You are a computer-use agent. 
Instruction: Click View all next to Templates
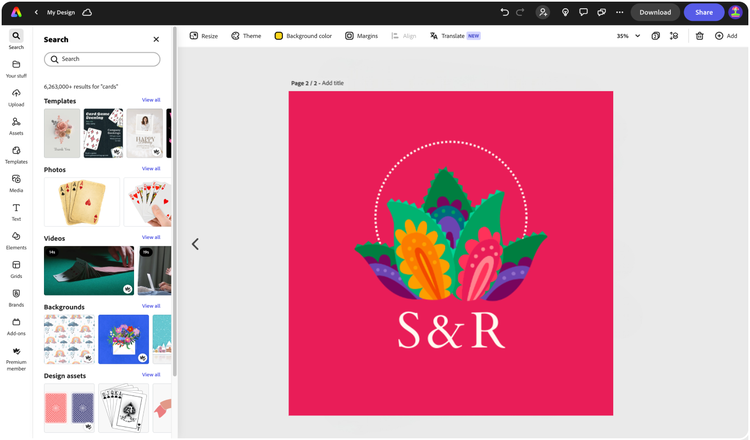(151, 100)
